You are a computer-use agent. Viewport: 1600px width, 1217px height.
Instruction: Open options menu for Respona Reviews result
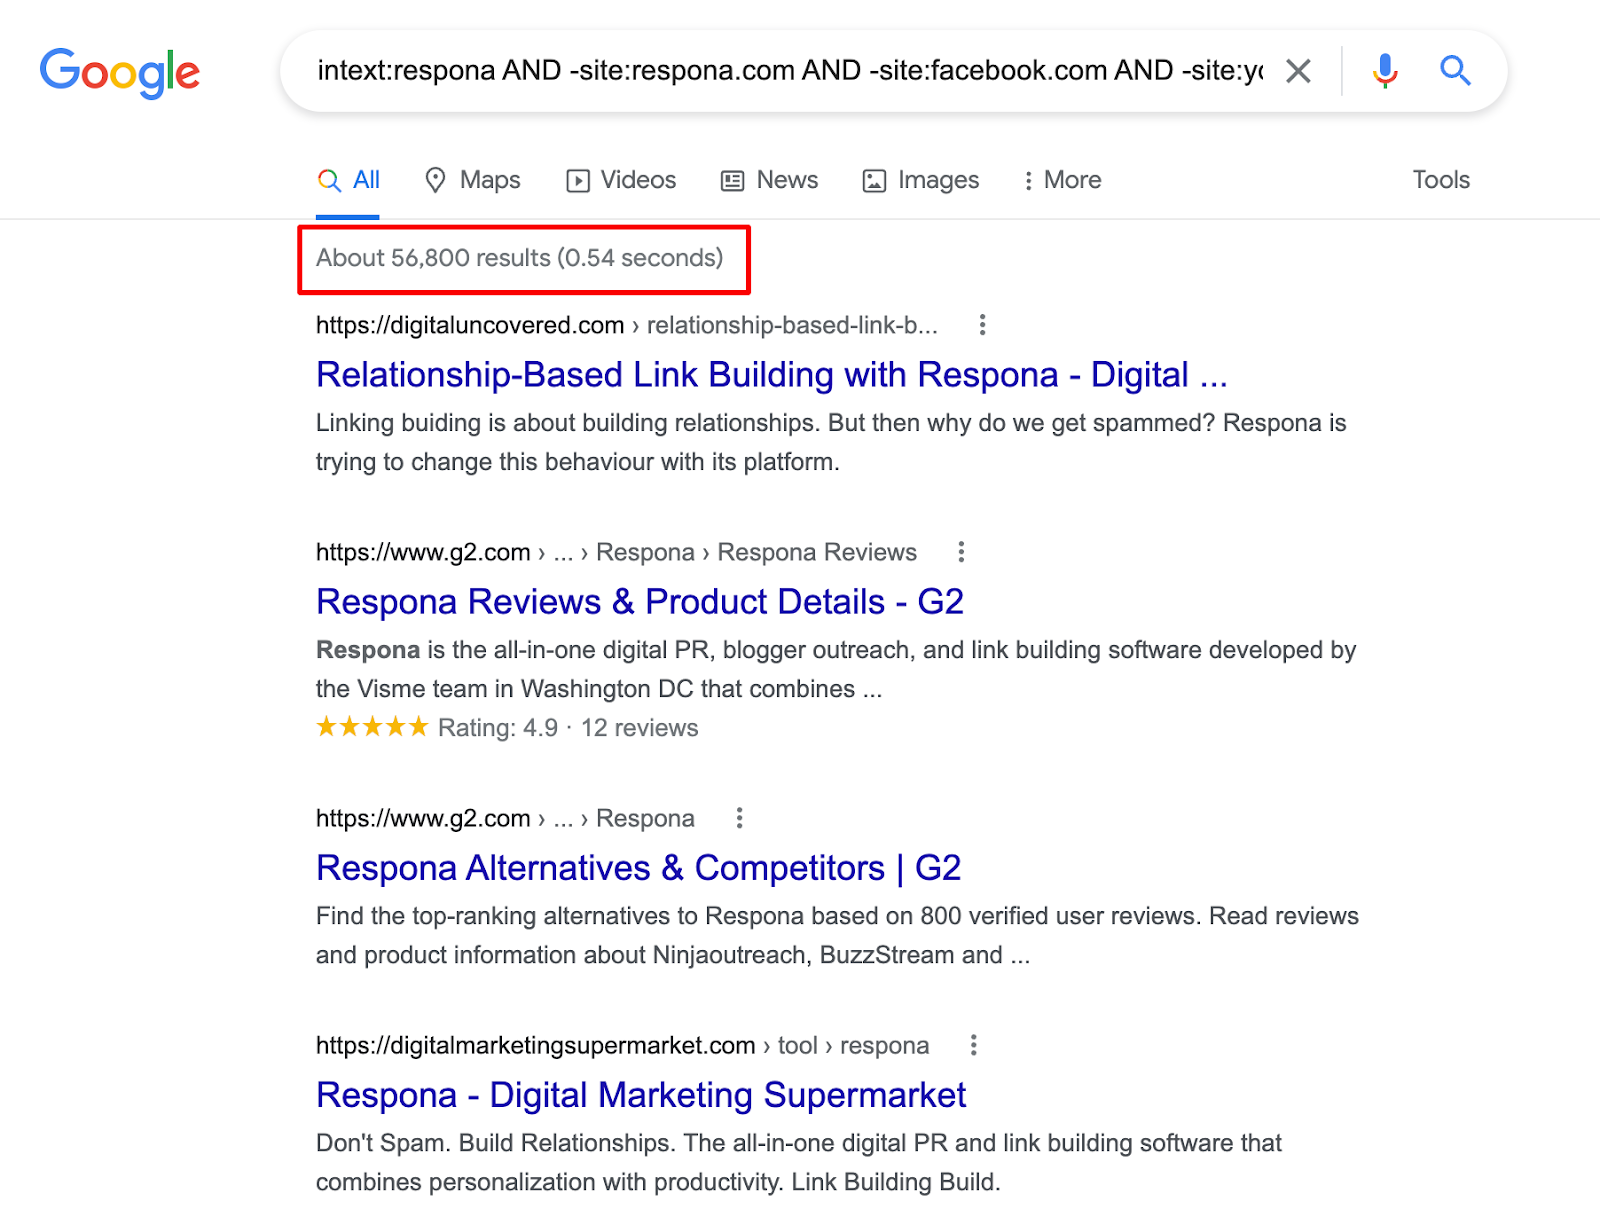(x=961, y=552)
